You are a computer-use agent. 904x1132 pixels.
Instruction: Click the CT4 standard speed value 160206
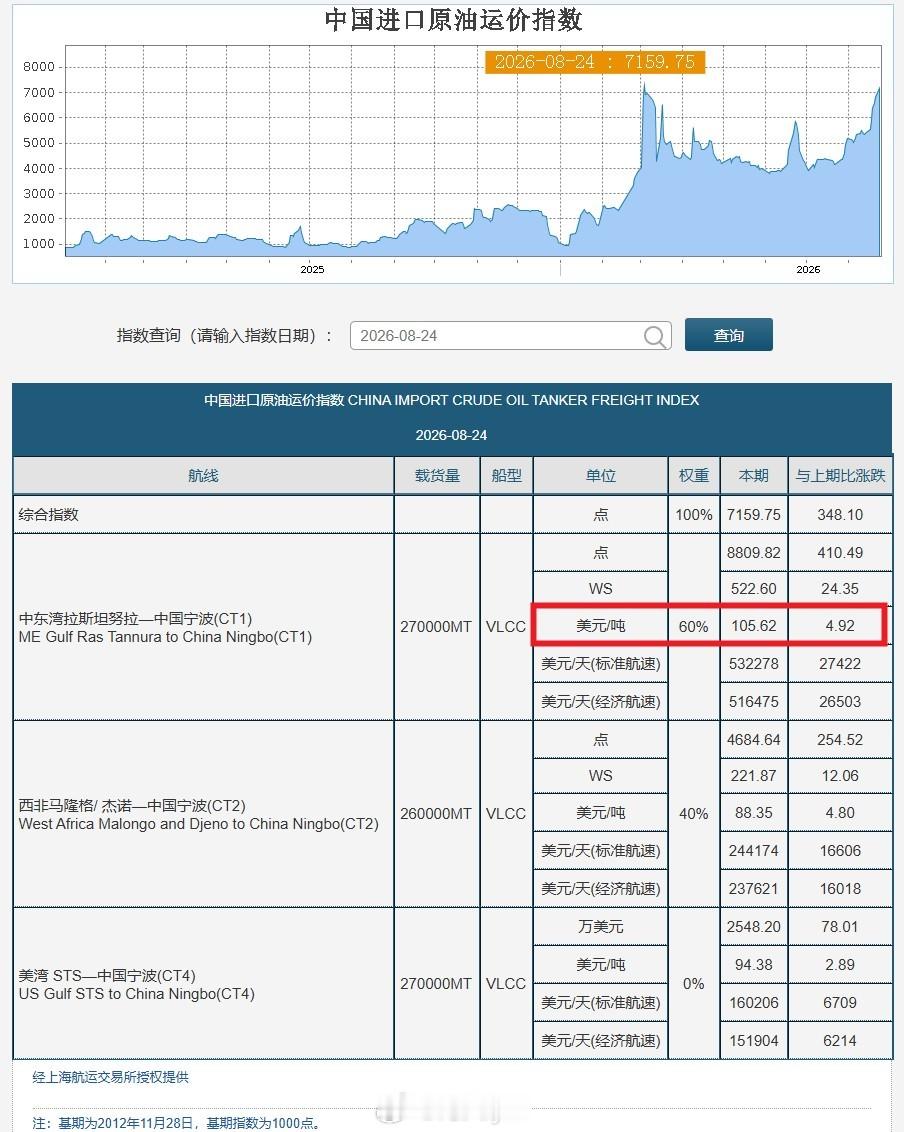click(754, 1003)
